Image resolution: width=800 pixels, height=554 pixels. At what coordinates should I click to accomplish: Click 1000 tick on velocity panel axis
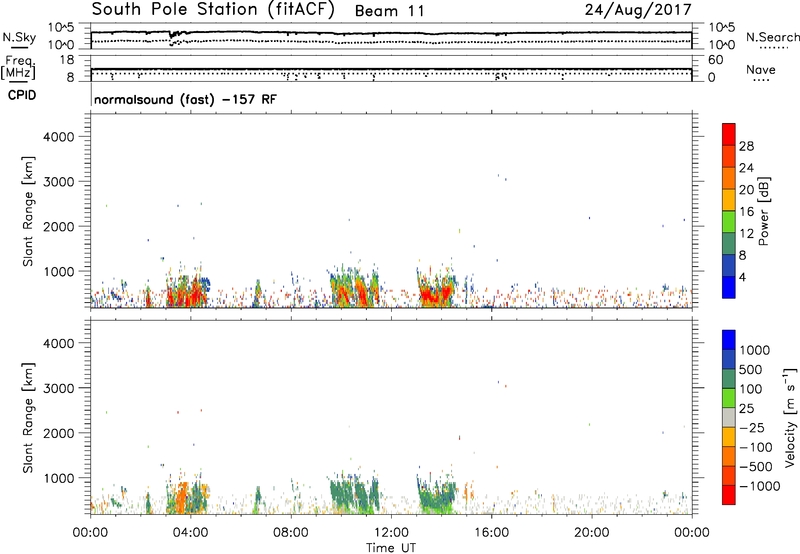(x=59, y=478)
